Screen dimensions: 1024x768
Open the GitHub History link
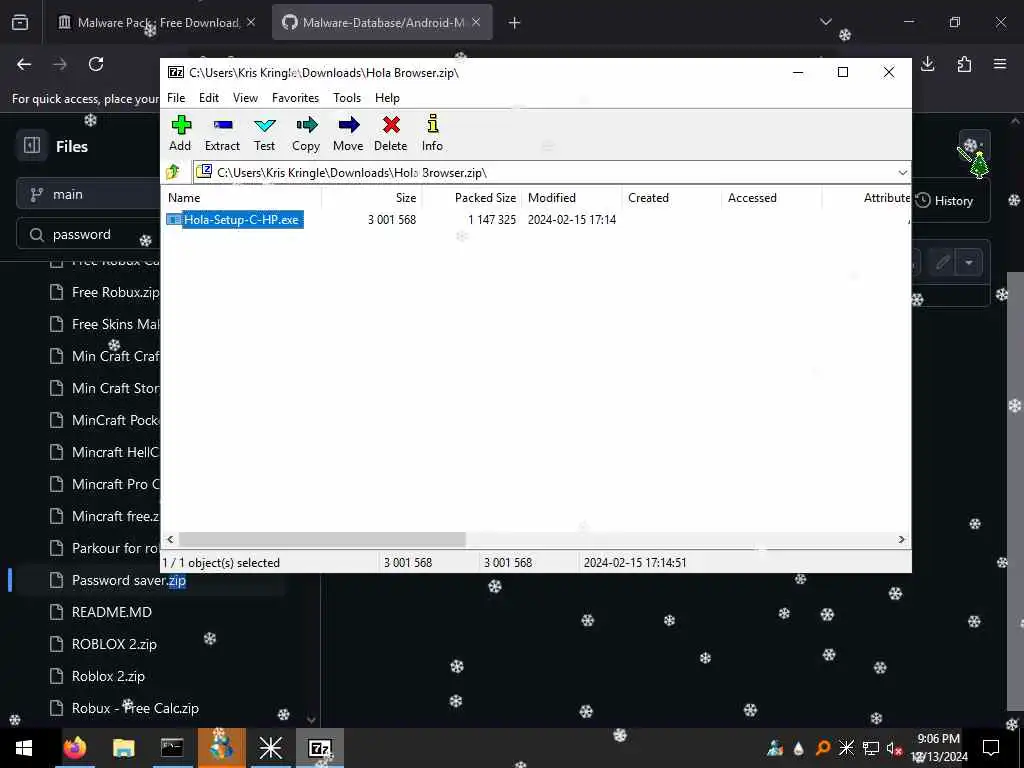[x=944, y=200]
